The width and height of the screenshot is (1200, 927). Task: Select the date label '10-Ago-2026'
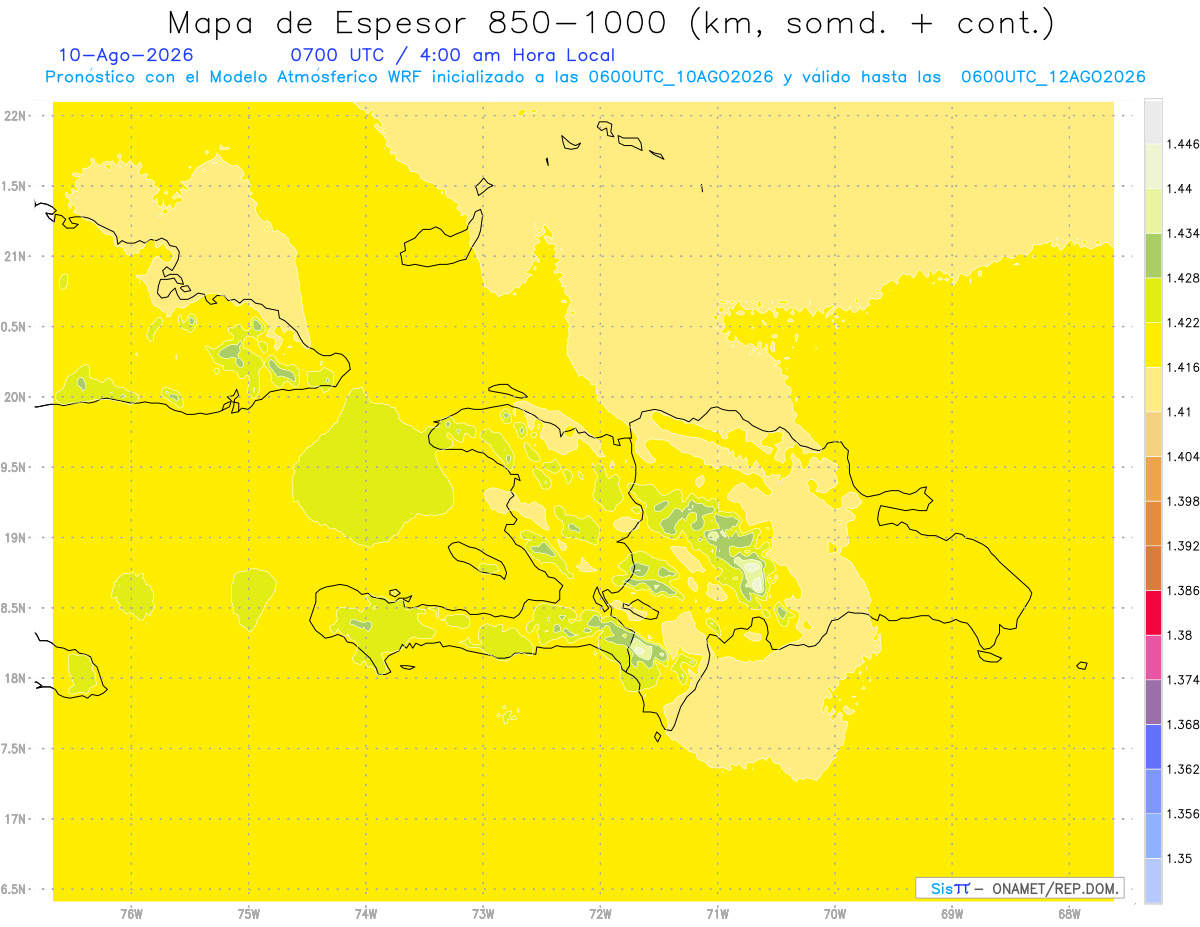[x=126, y=55]
